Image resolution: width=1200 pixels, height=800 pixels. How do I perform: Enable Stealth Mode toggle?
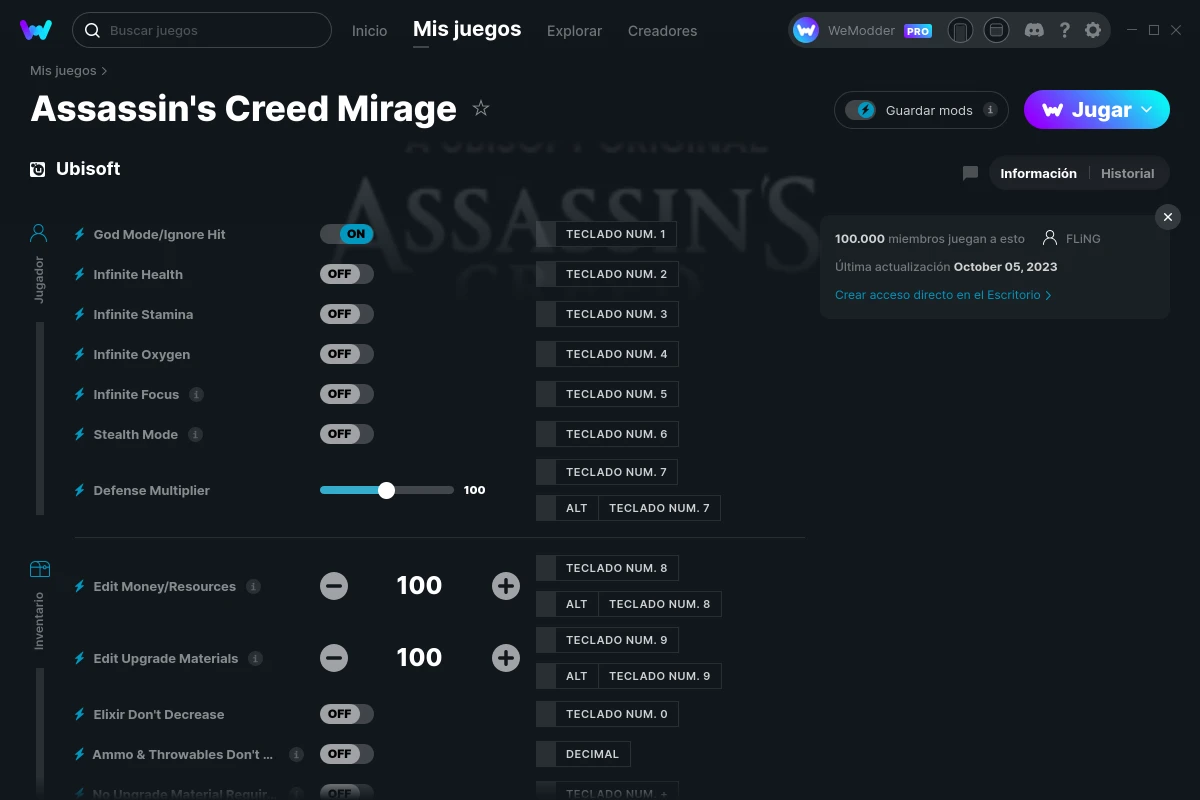point(347,434)
